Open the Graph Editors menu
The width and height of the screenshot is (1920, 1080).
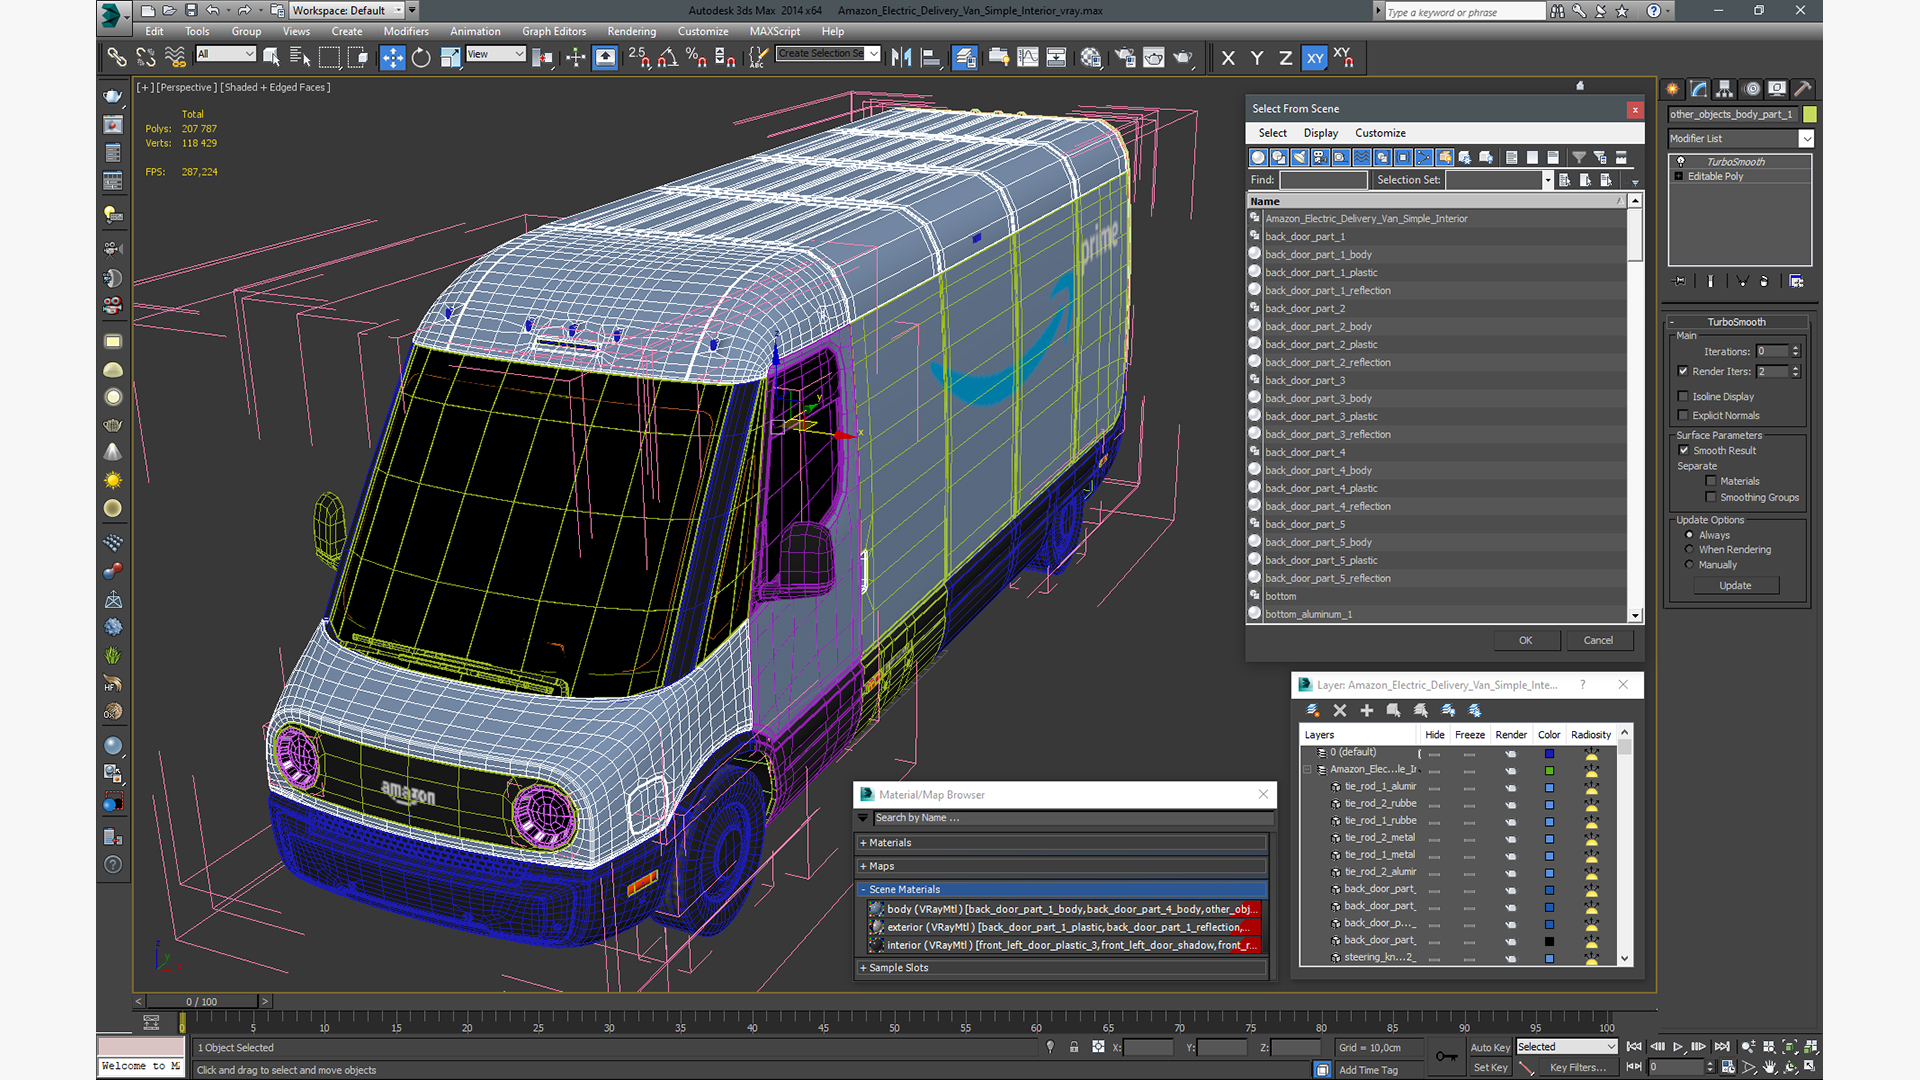[554, 31]
